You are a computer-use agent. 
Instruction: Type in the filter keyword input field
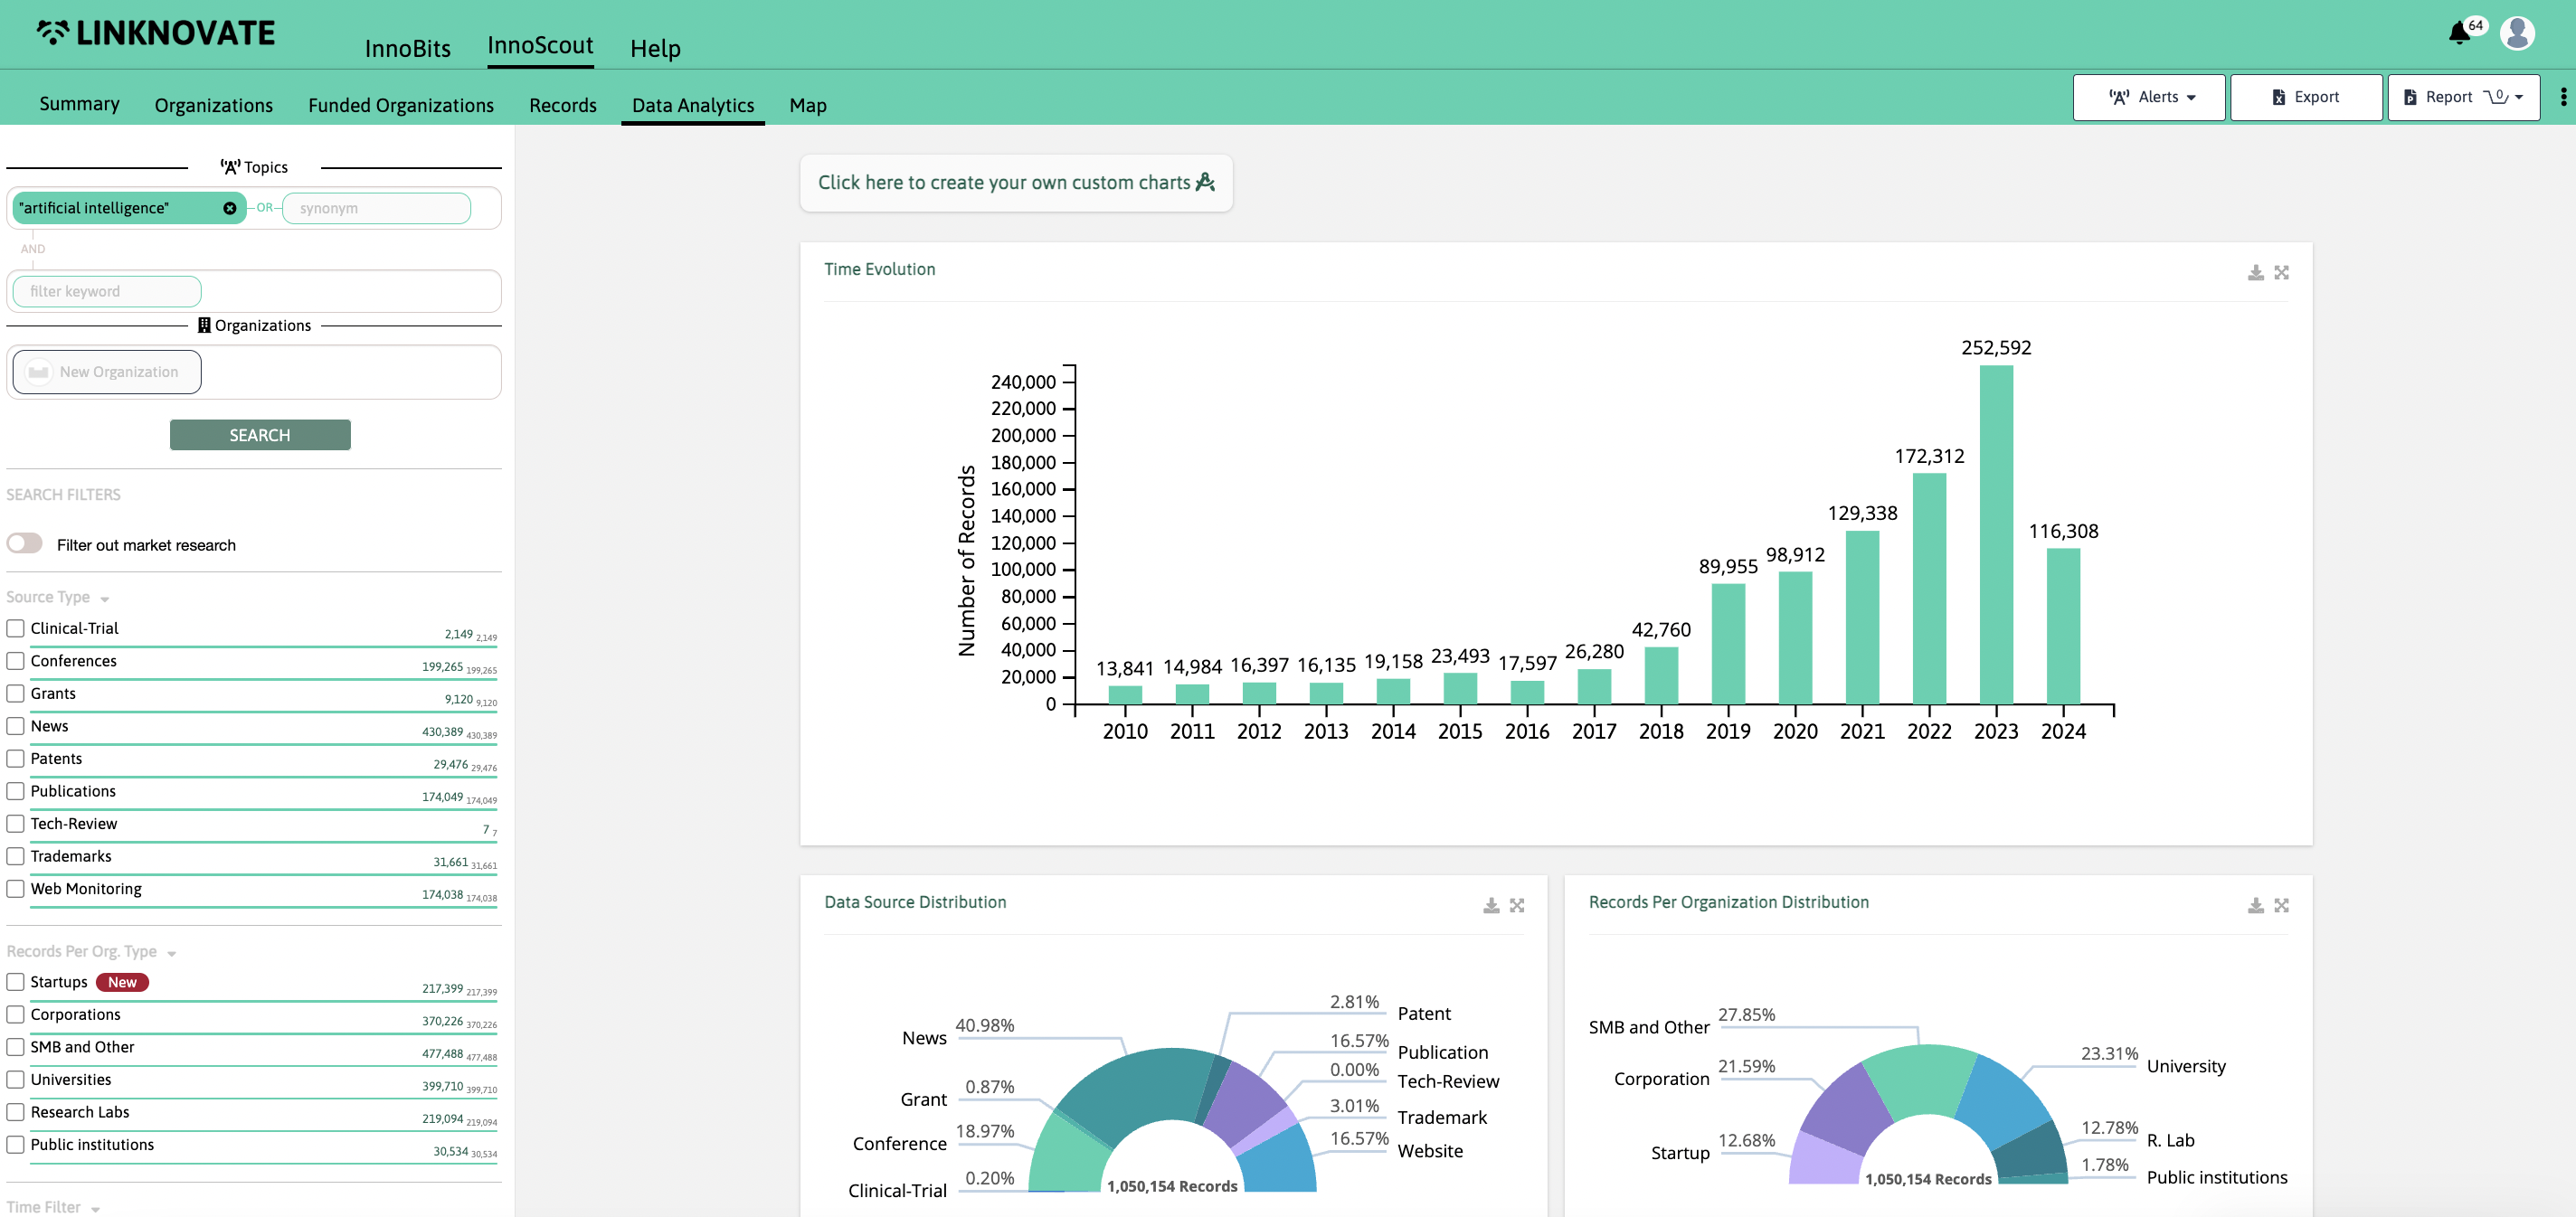[x=109, y=291]
